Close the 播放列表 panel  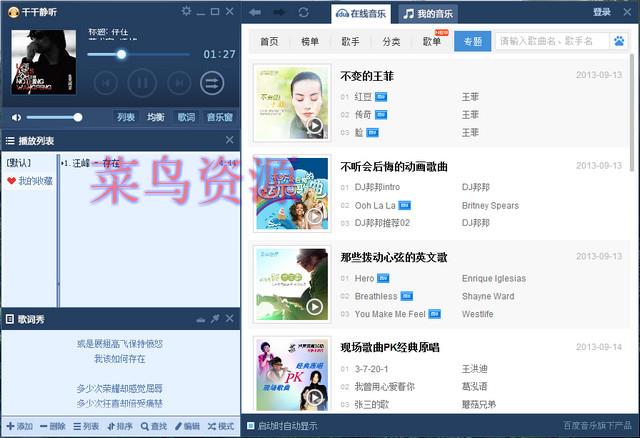coord(230,140)
